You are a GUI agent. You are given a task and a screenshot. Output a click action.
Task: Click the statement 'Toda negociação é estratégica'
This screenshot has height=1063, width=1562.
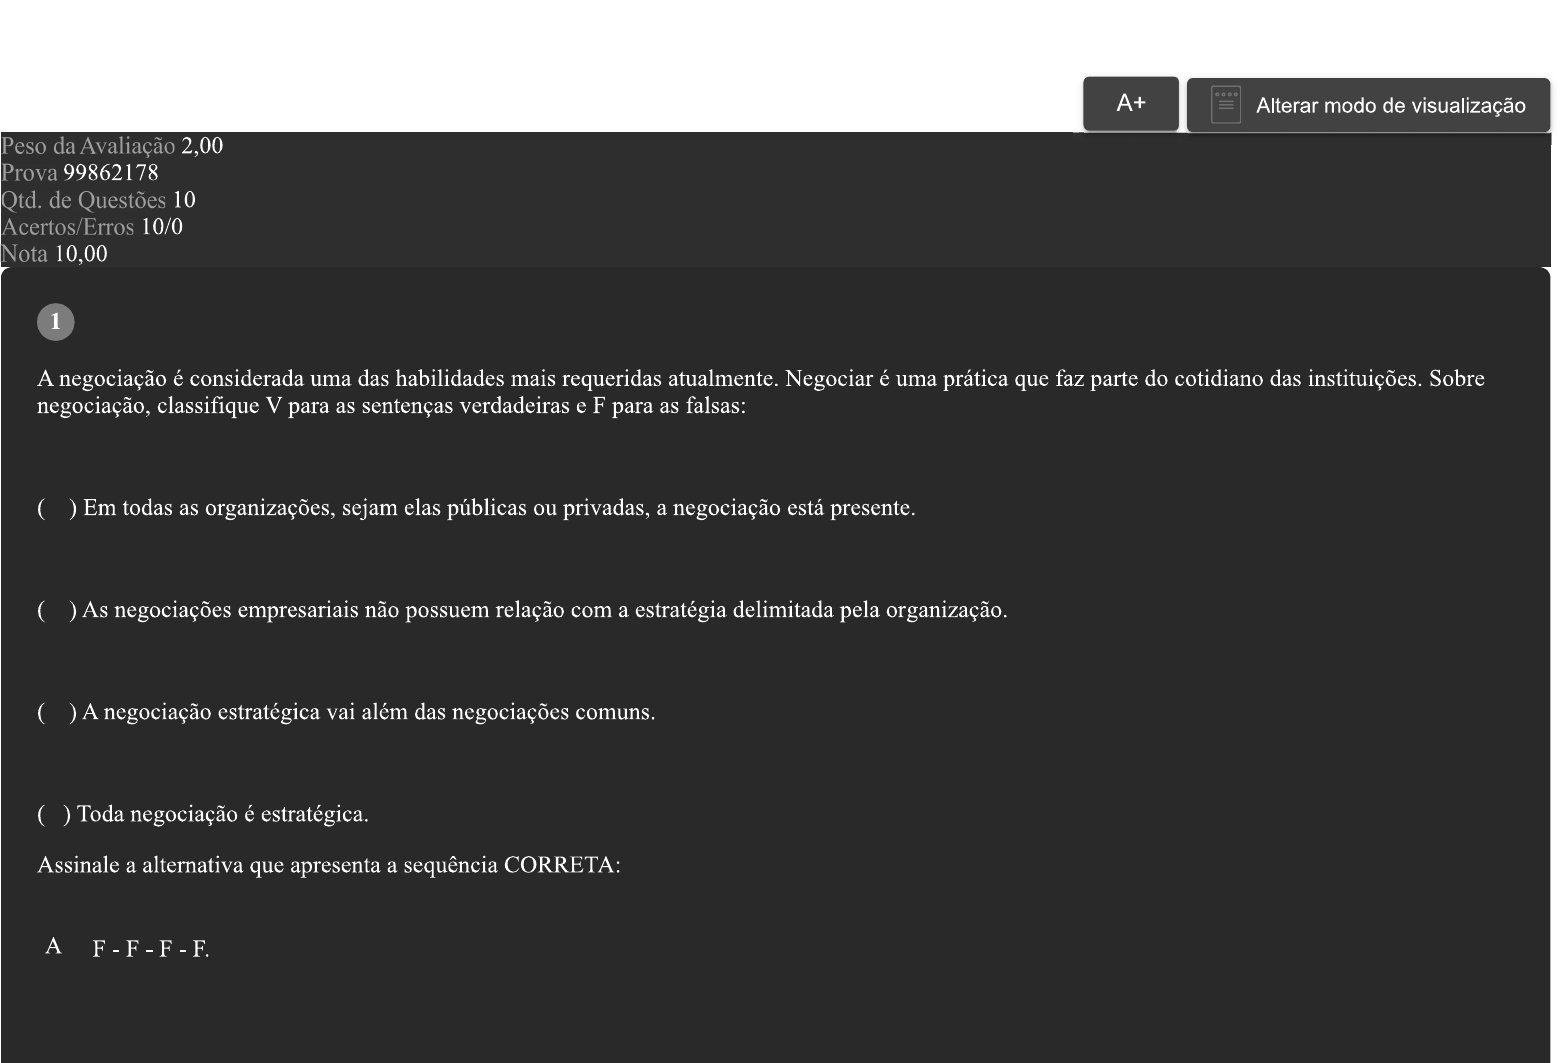coord(222,814)
